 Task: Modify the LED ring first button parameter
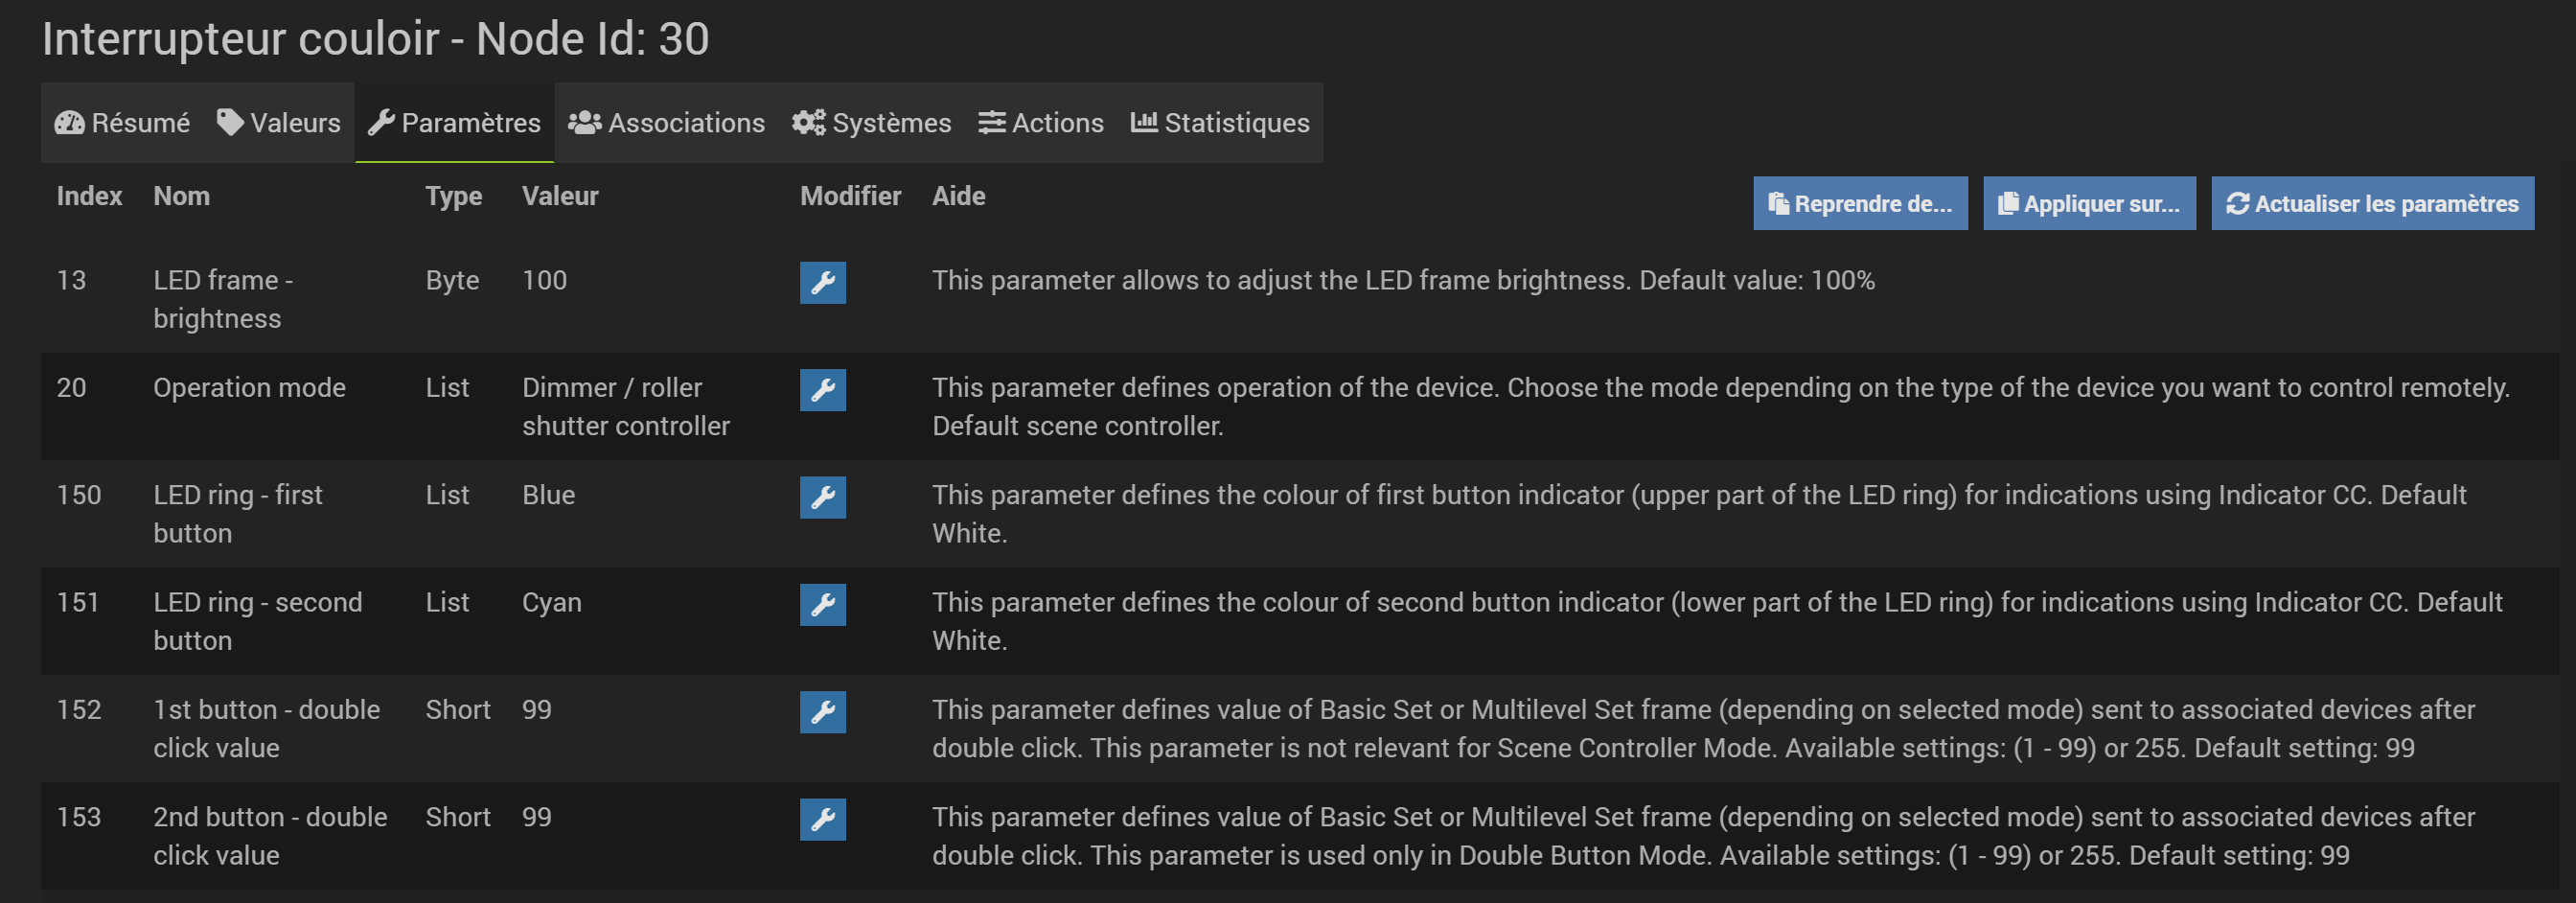coord(822,497)
